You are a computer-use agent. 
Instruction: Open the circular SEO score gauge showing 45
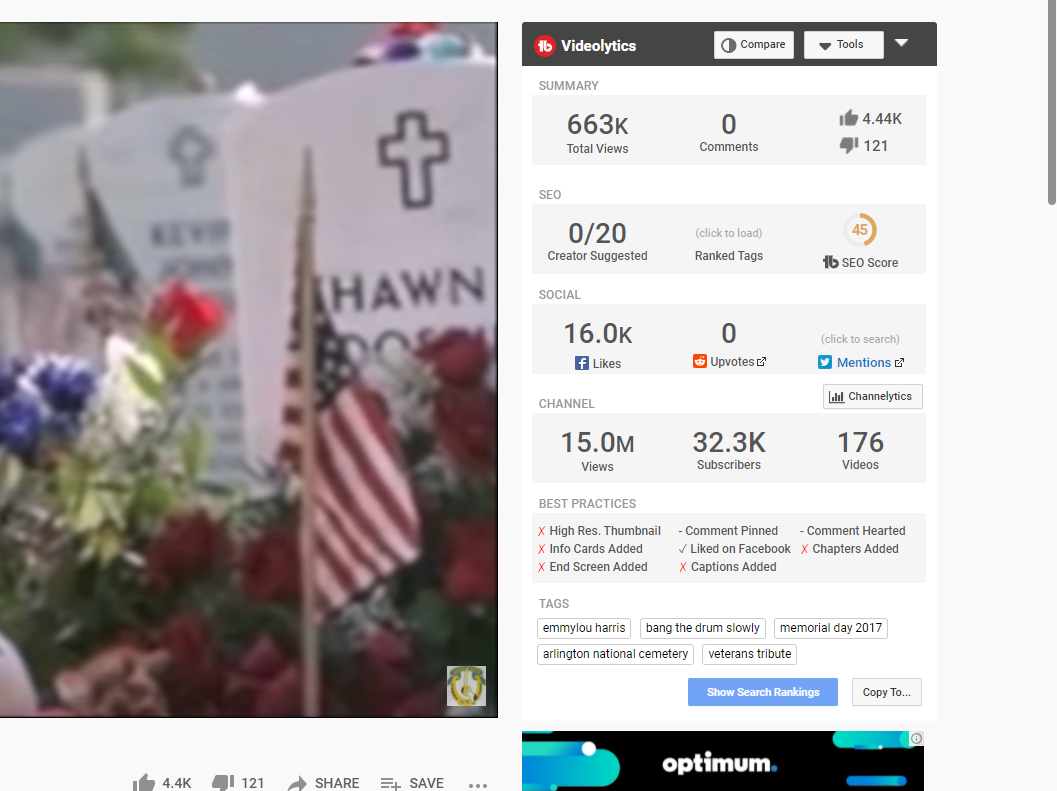click(860, 230)
